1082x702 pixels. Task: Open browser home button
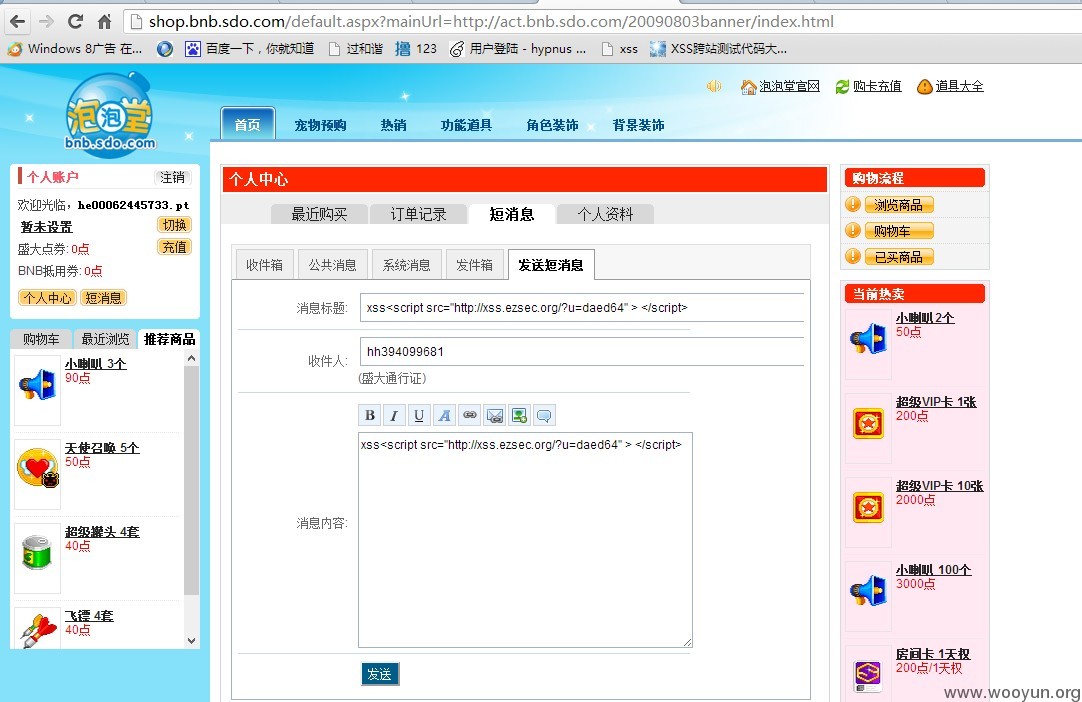pos(104,21)
